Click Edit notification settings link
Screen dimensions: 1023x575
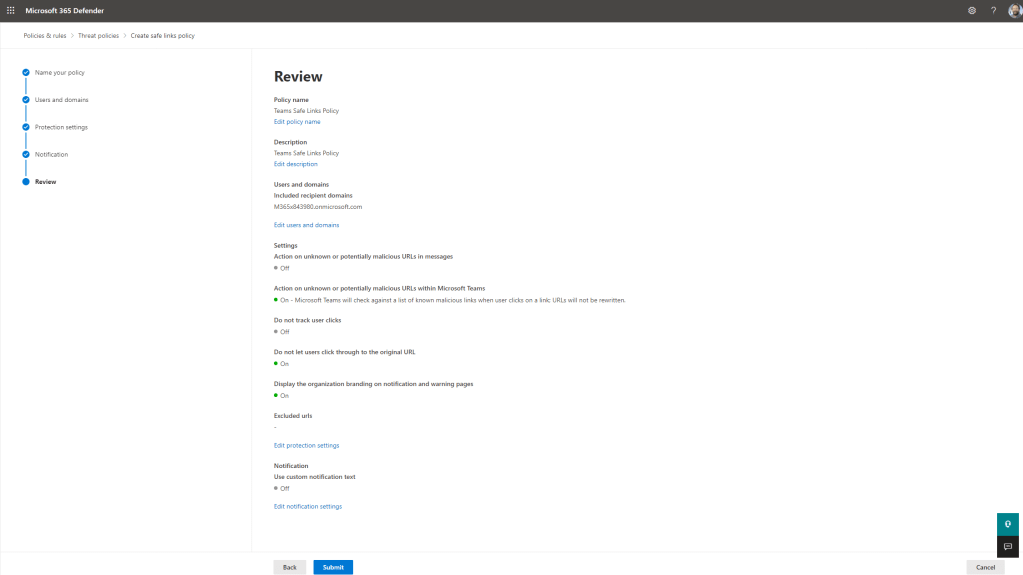coord(307,507)
